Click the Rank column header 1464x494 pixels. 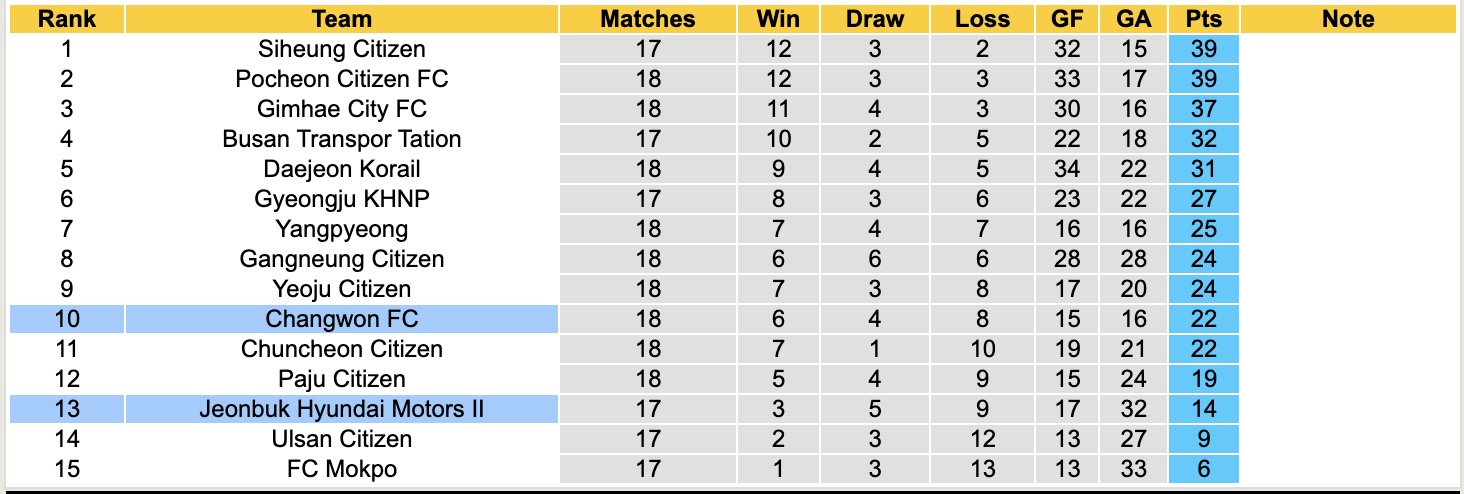pyautogui.click(x=67, y=19)
